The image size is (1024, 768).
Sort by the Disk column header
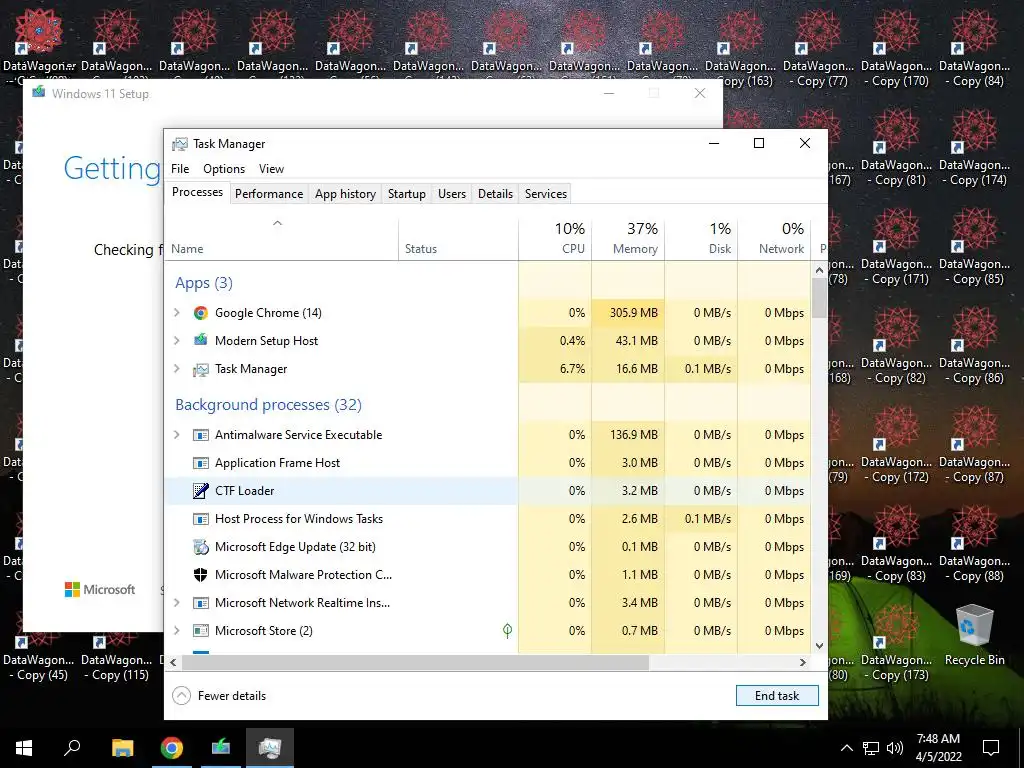pos(701,238)
